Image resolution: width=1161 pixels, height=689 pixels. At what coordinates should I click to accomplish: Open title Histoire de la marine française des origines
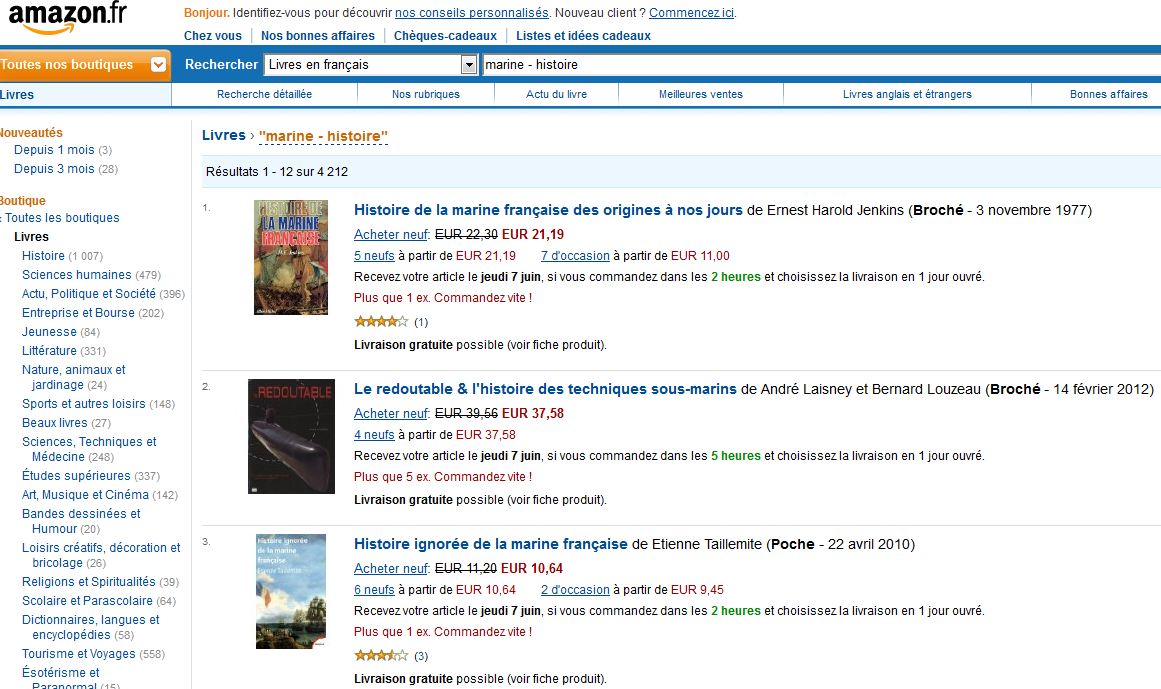[x=548, y=209]
